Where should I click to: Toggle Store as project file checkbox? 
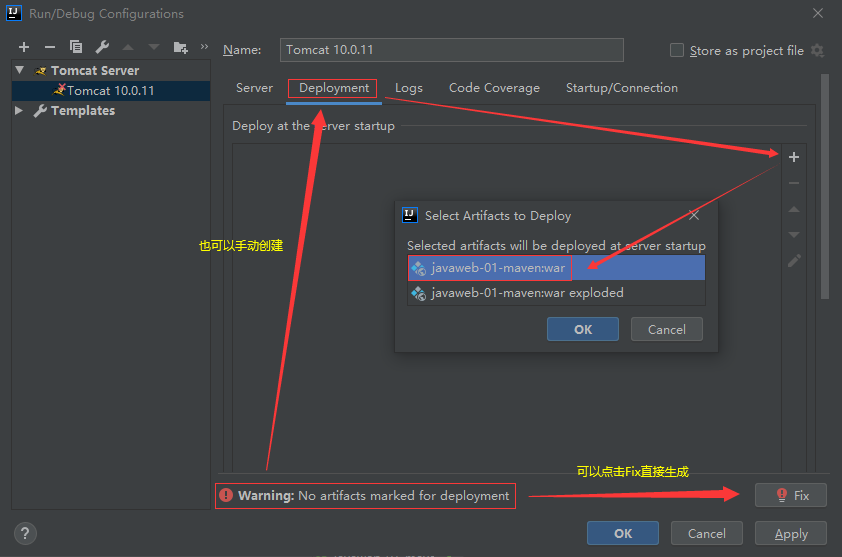pos(677,50)
